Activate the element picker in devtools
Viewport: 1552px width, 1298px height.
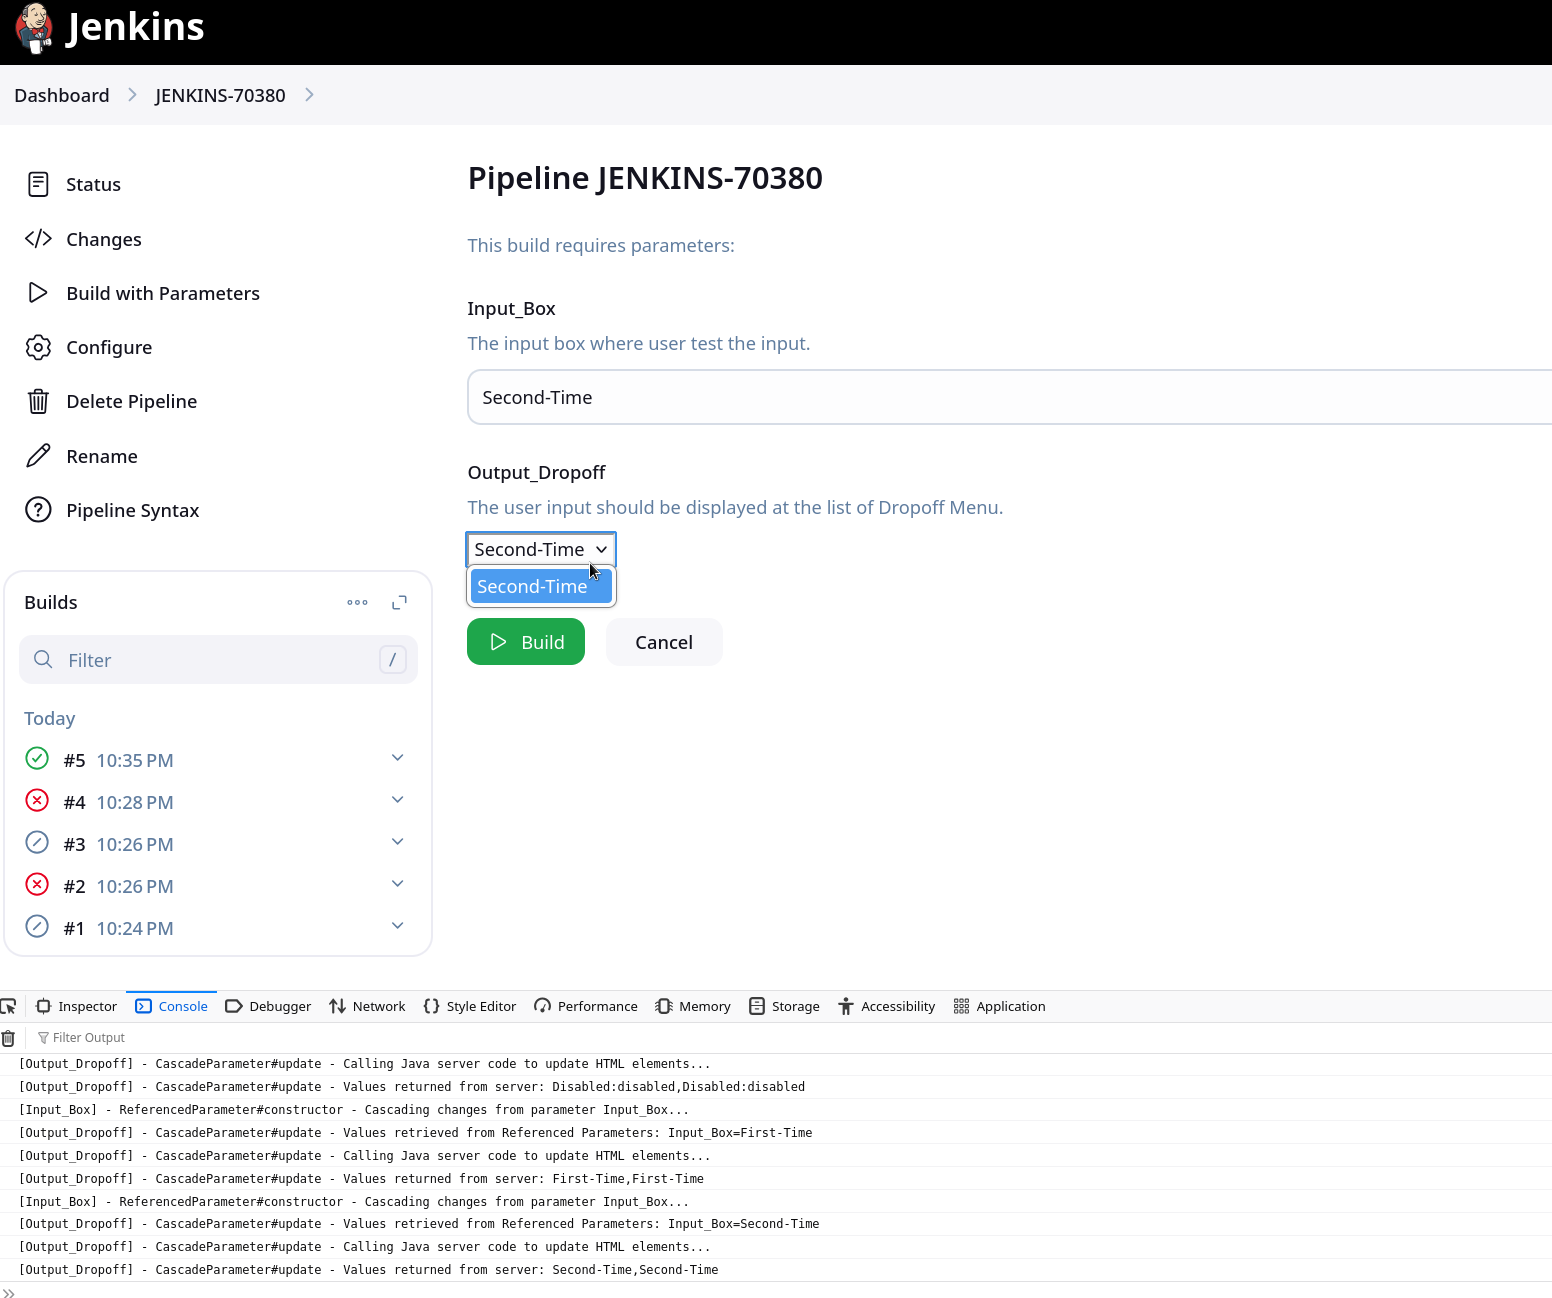[9, 1006]
